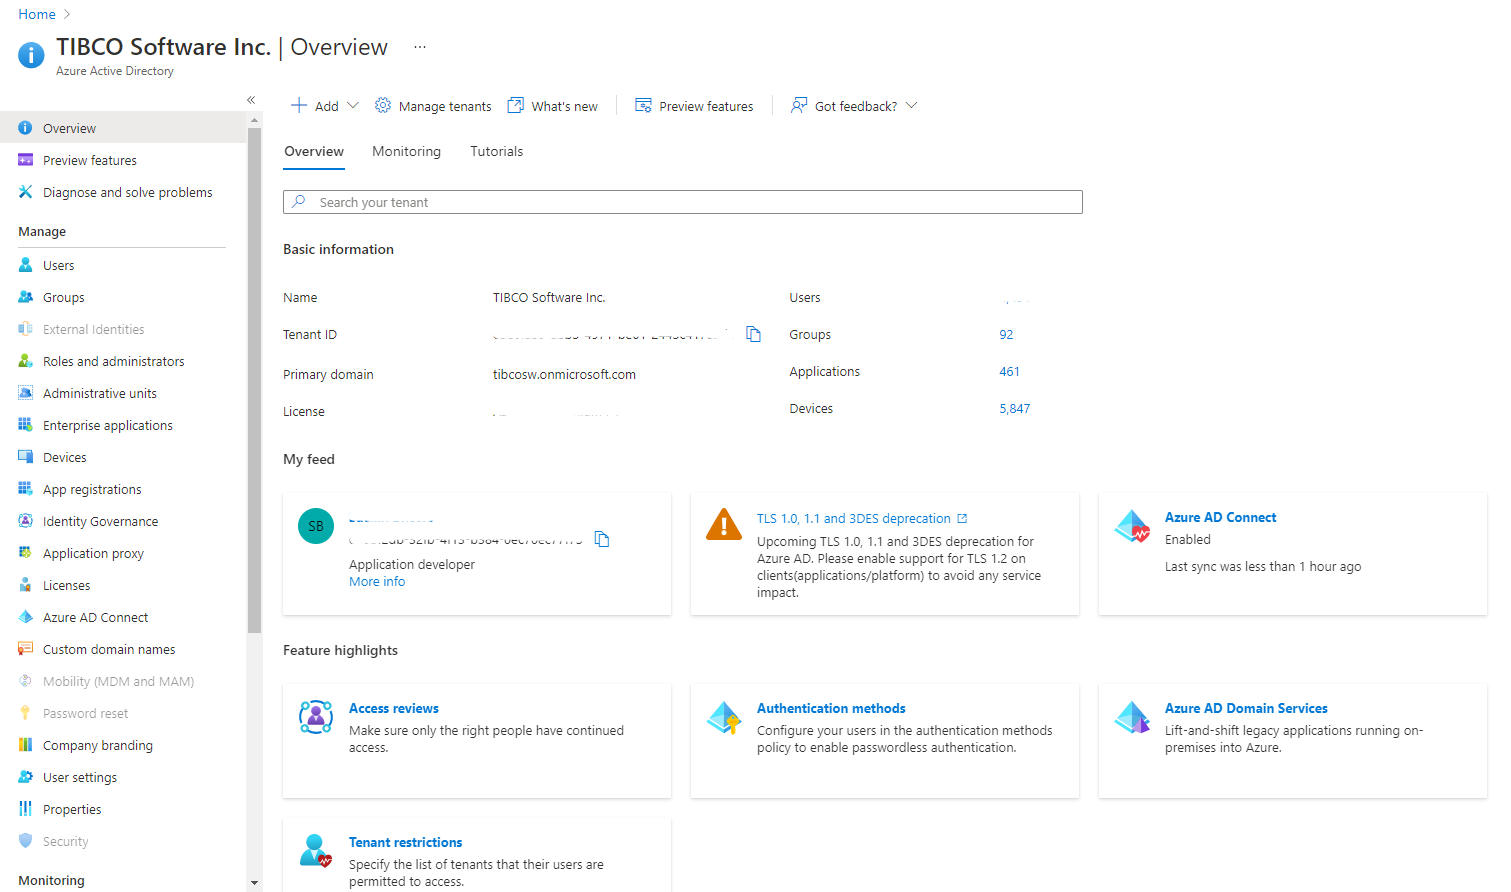Click the SB user avatar
The height and width of the screenshot is (892, 1511).
coord(316,526)
